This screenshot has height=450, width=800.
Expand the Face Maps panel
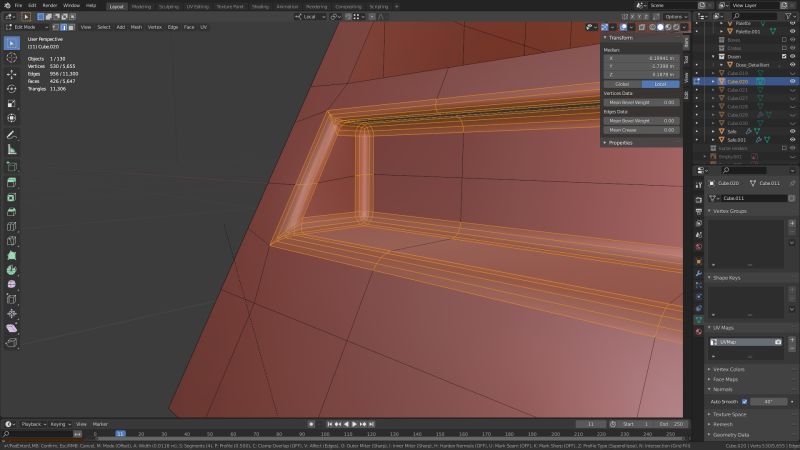point(725,380)
